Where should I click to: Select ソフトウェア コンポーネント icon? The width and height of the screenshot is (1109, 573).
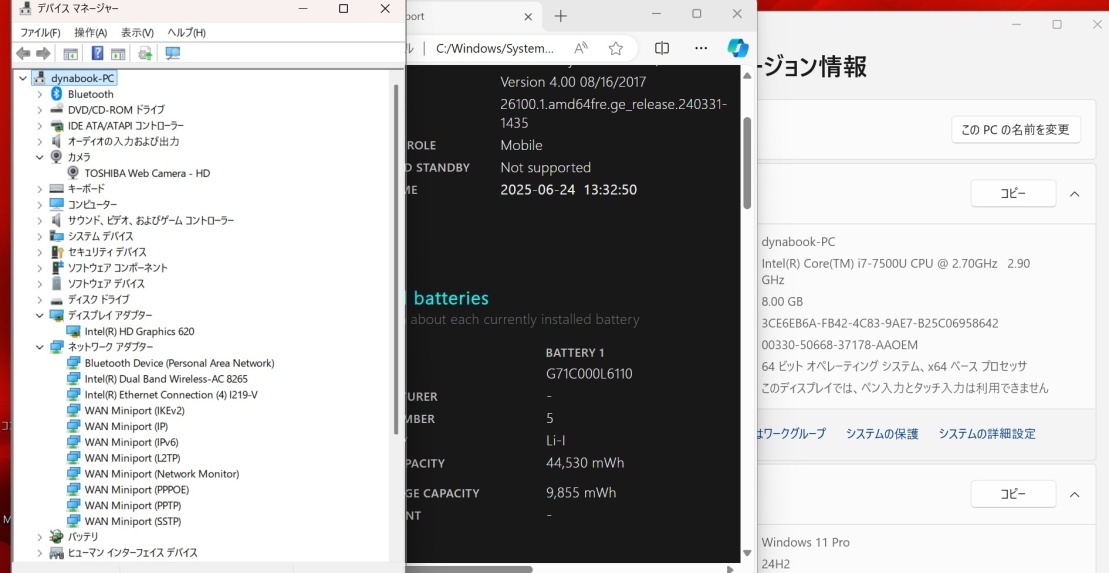(57, 267)
